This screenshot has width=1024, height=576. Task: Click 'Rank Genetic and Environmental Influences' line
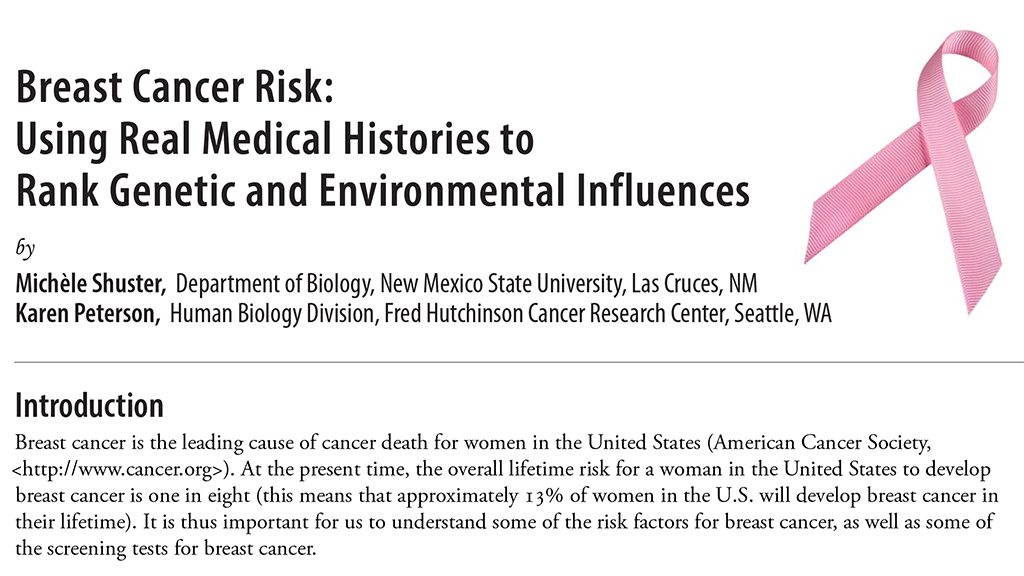coord(383,188)
